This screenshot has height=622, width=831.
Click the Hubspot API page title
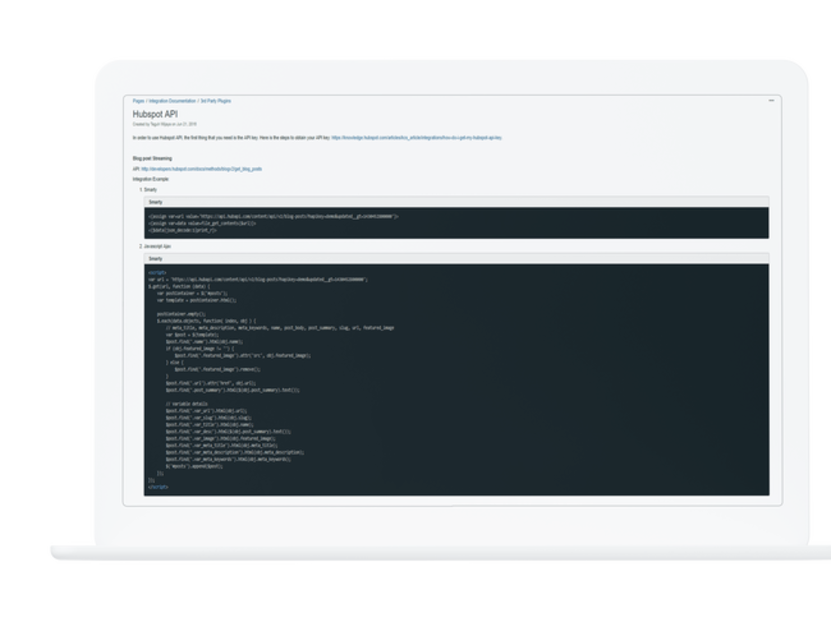(155, 114)
